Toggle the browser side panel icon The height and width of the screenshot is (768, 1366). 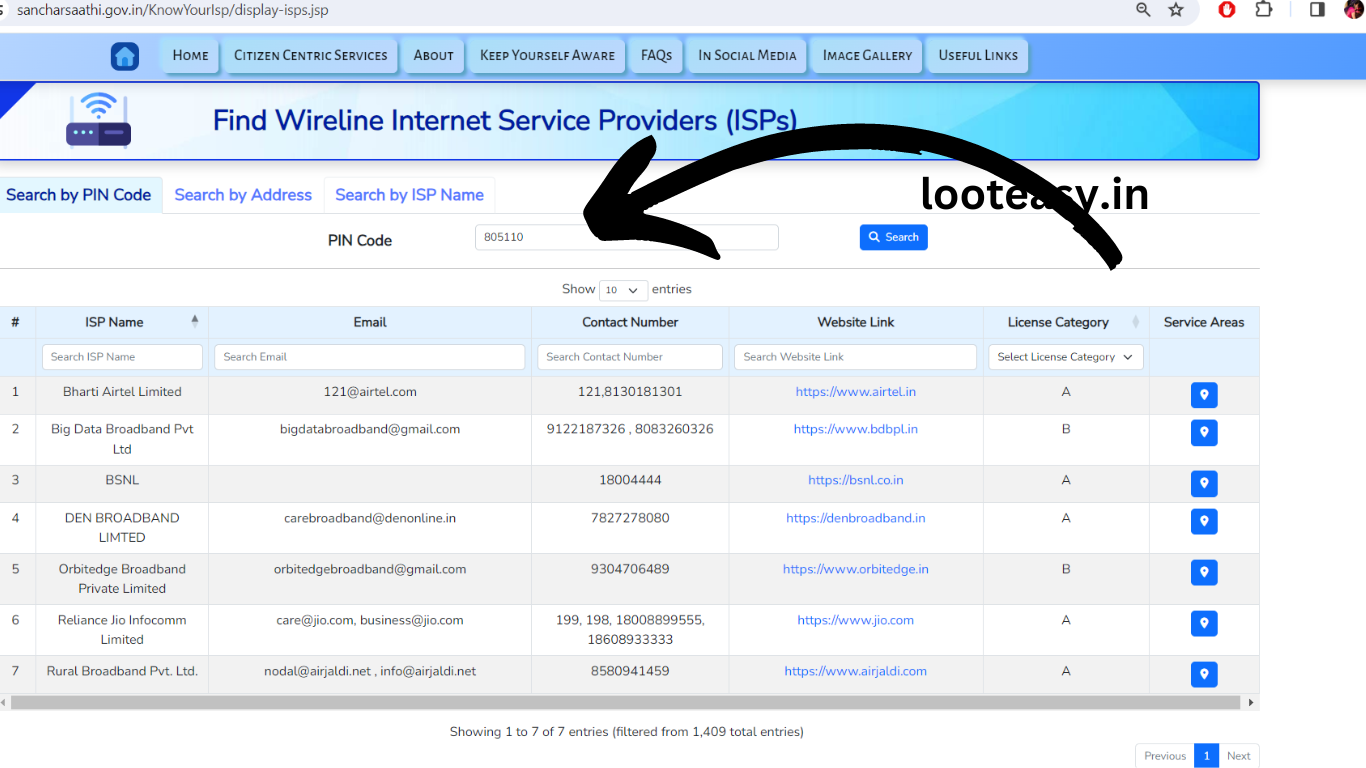coord(1317,10)
